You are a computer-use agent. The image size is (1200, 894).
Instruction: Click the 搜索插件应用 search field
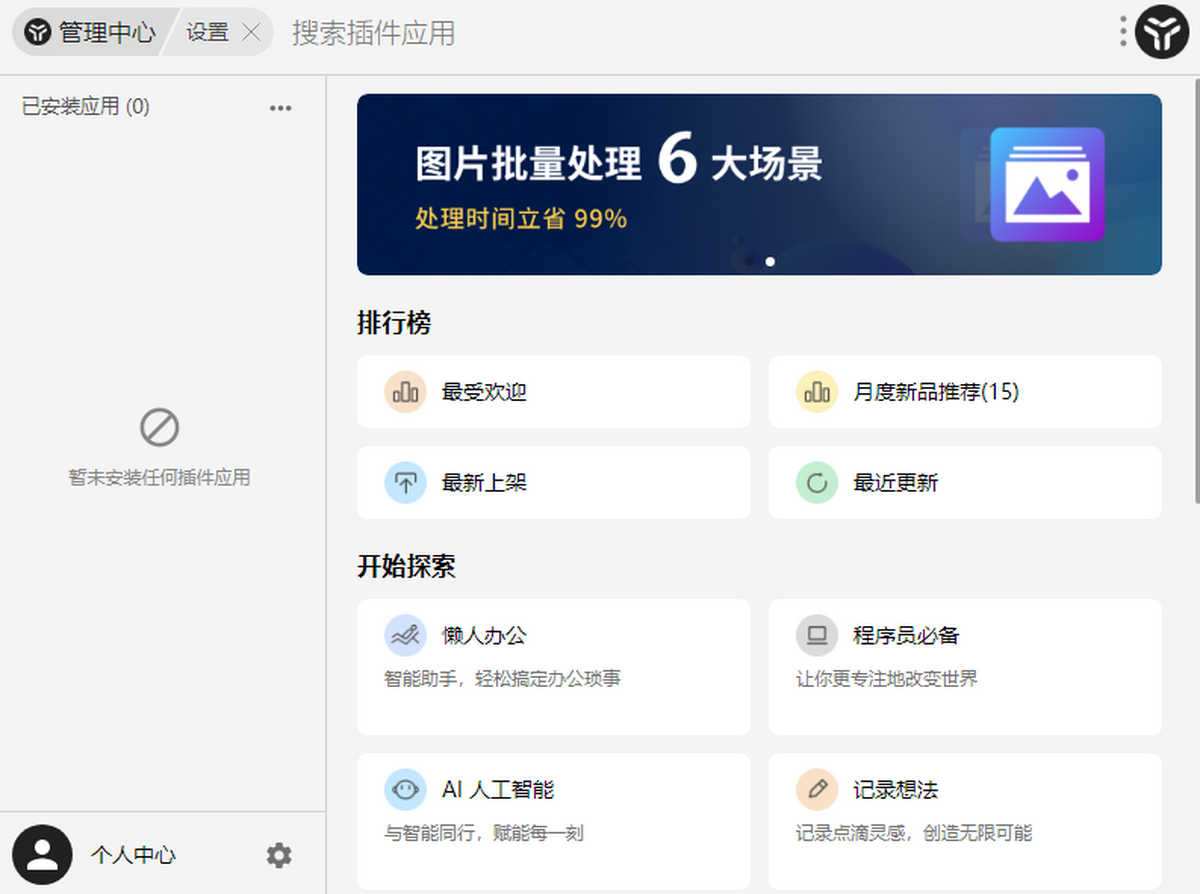[x=375, y=31]
